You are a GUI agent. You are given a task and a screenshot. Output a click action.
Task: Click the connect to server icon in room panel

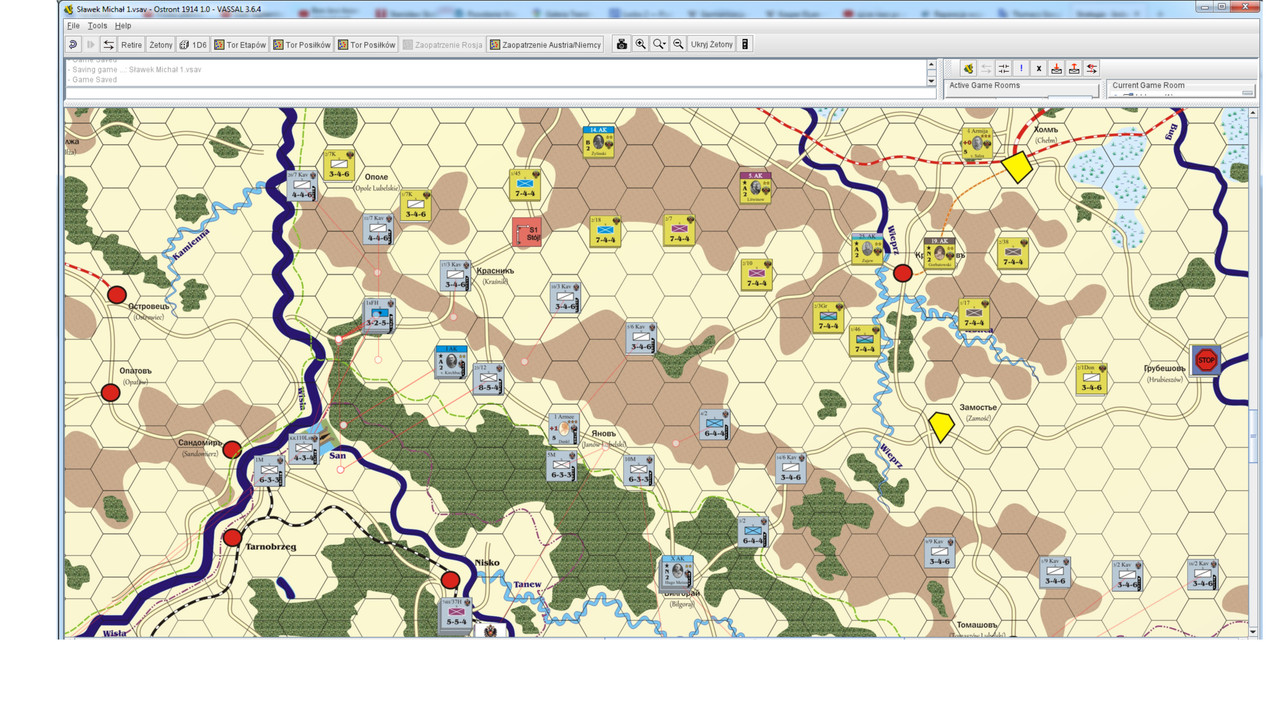tap(968, 68)
